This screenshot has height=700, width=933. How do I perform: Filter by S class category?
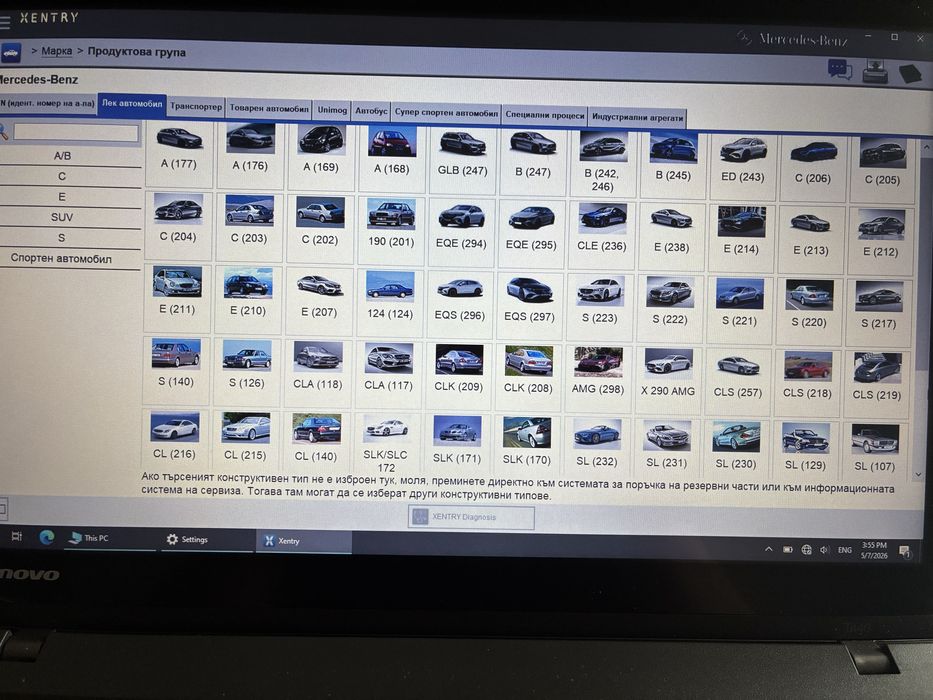pos(61,238)
